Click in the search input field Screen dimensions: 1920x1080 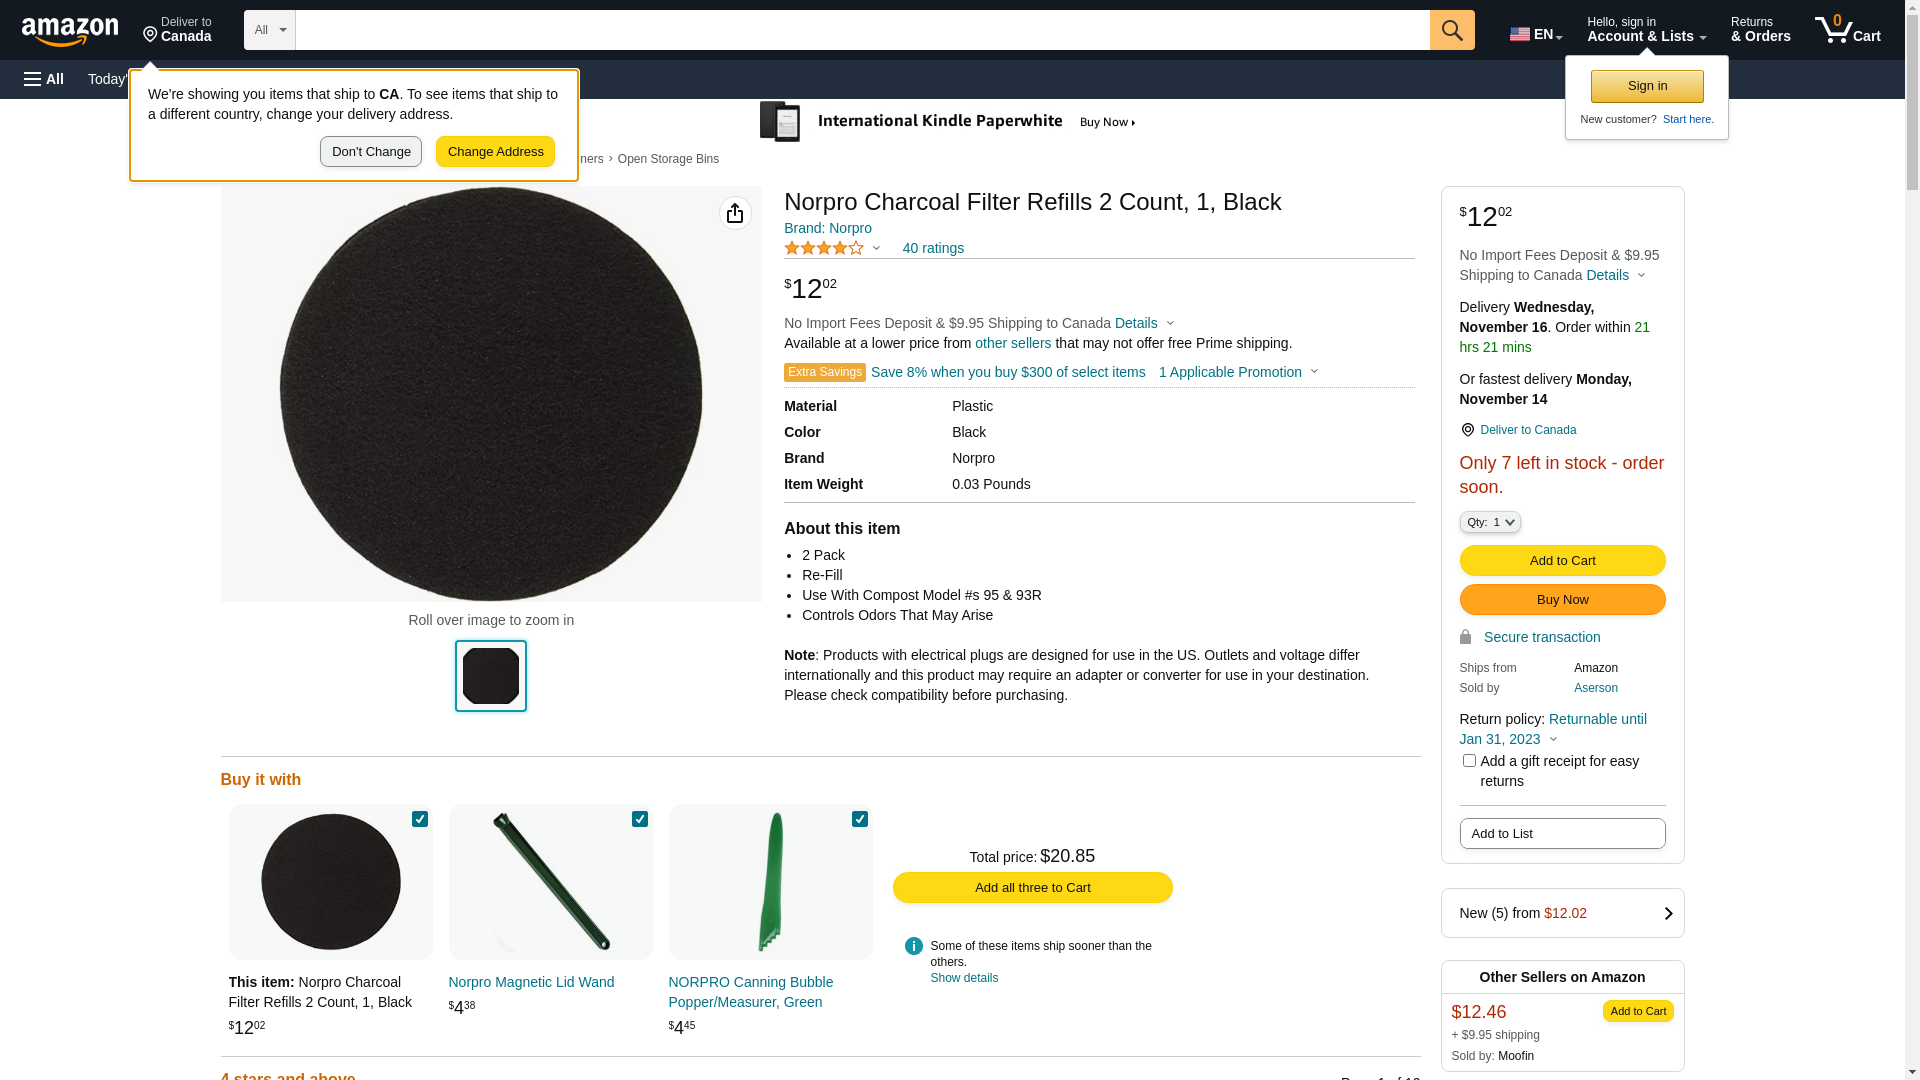click(x=862, y=30)
